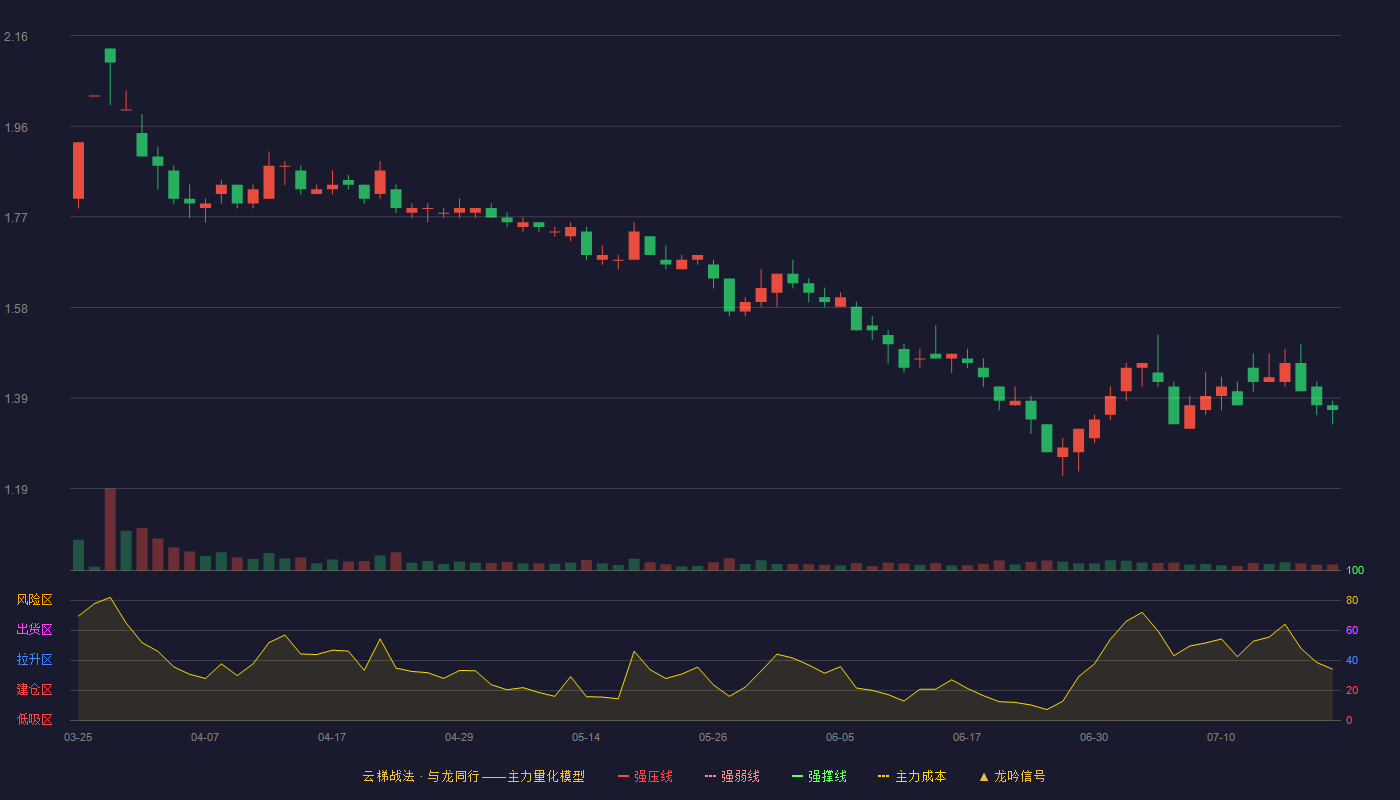Click the 06-30 date label
Image resolution: width=1400 pixels, height=800 pixels.
(x=1094, y=737)
